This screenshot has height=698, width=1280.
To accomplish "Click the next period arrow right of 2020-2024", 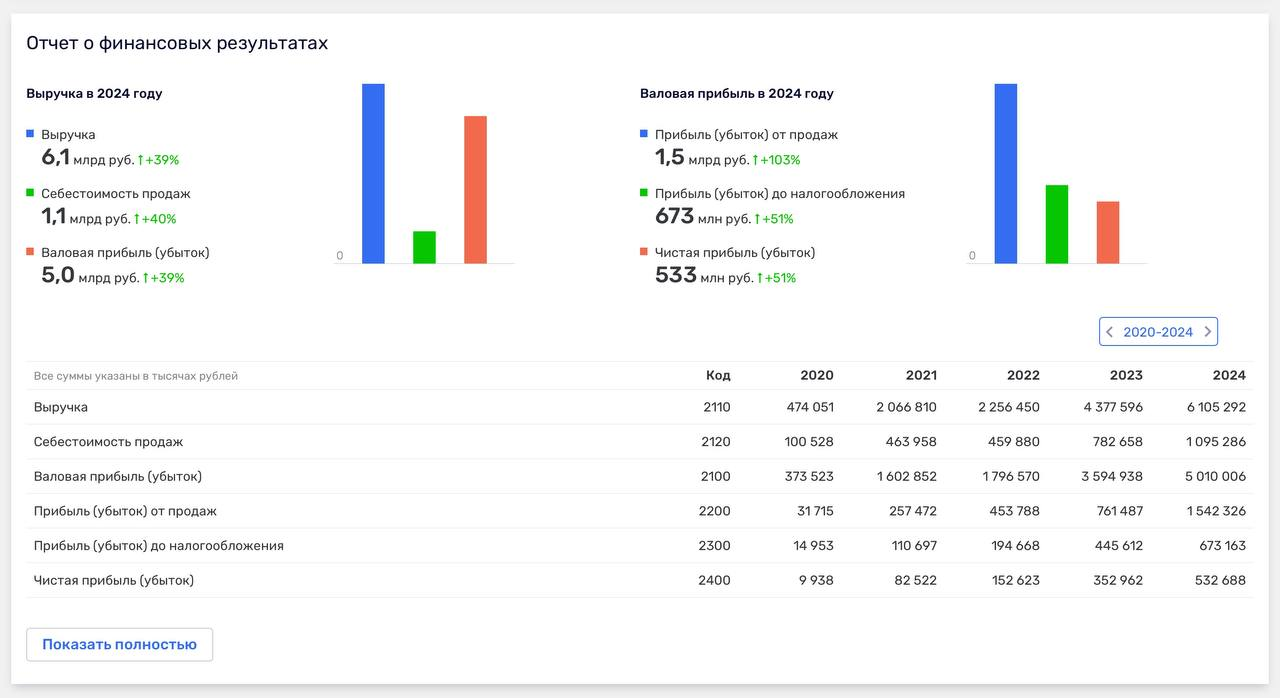I will (x=1207, y=332).
